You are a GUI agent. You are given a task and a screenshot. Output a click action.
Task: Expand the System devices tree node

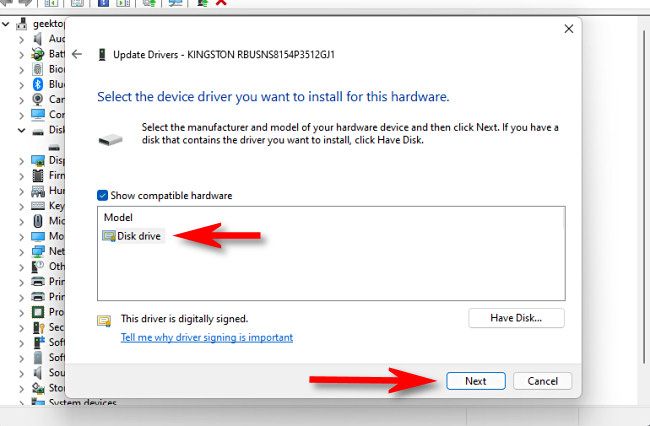[x=20, y=403]
